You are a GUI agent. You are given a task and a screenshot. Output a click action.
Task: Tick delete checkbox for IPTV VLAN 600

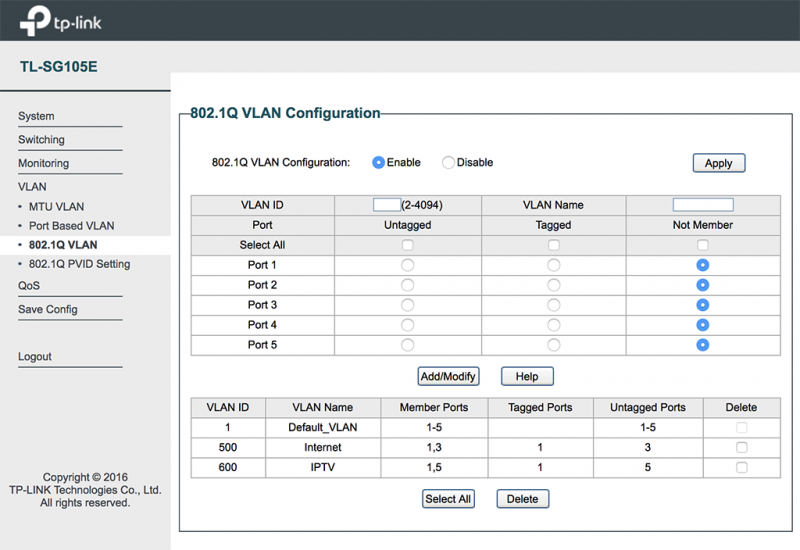[742, 467]
